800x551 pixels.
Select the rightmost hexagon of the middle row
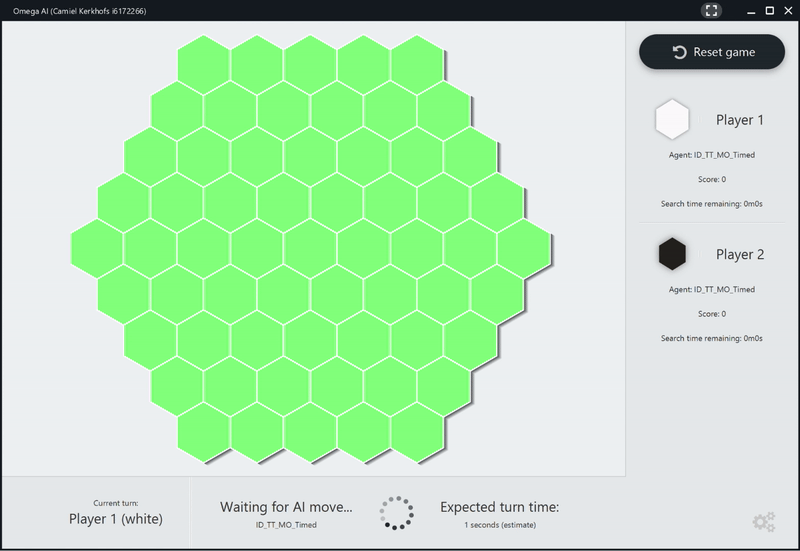[x=524, y=245]
